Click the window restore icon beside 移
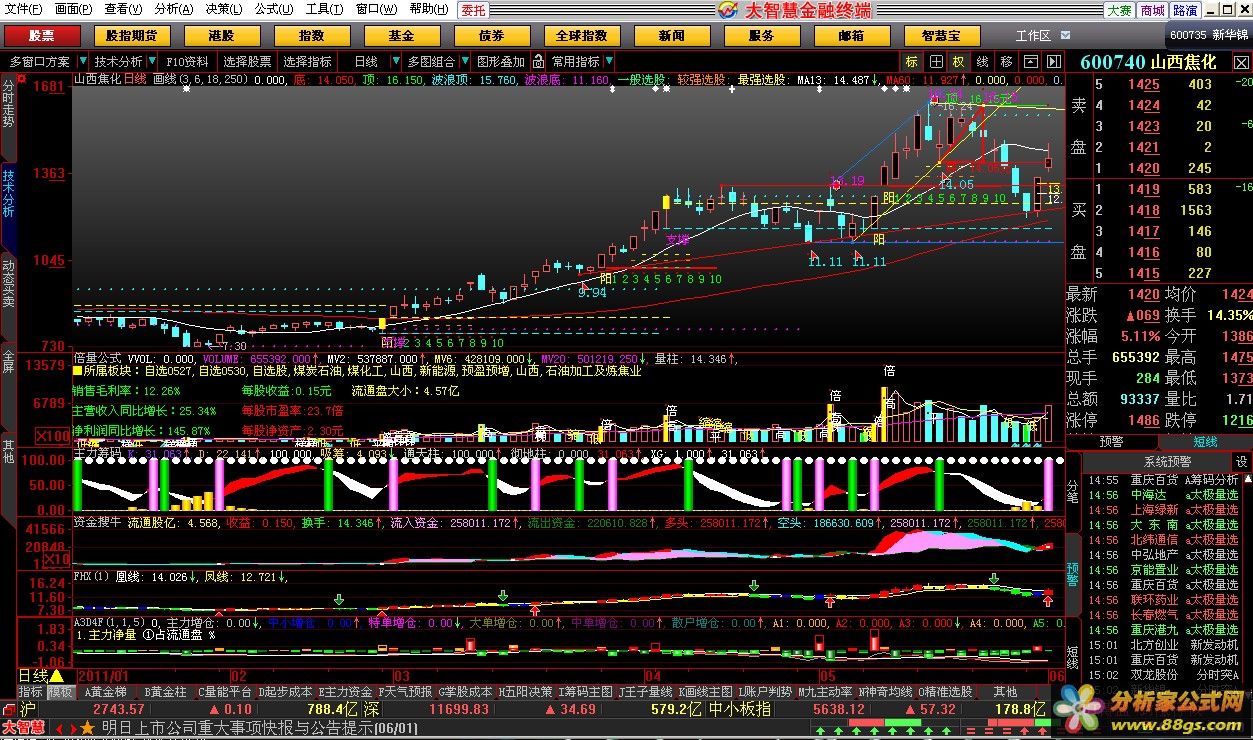Viewport: 1253px width, 740px height. click(x=1030, y=61)
